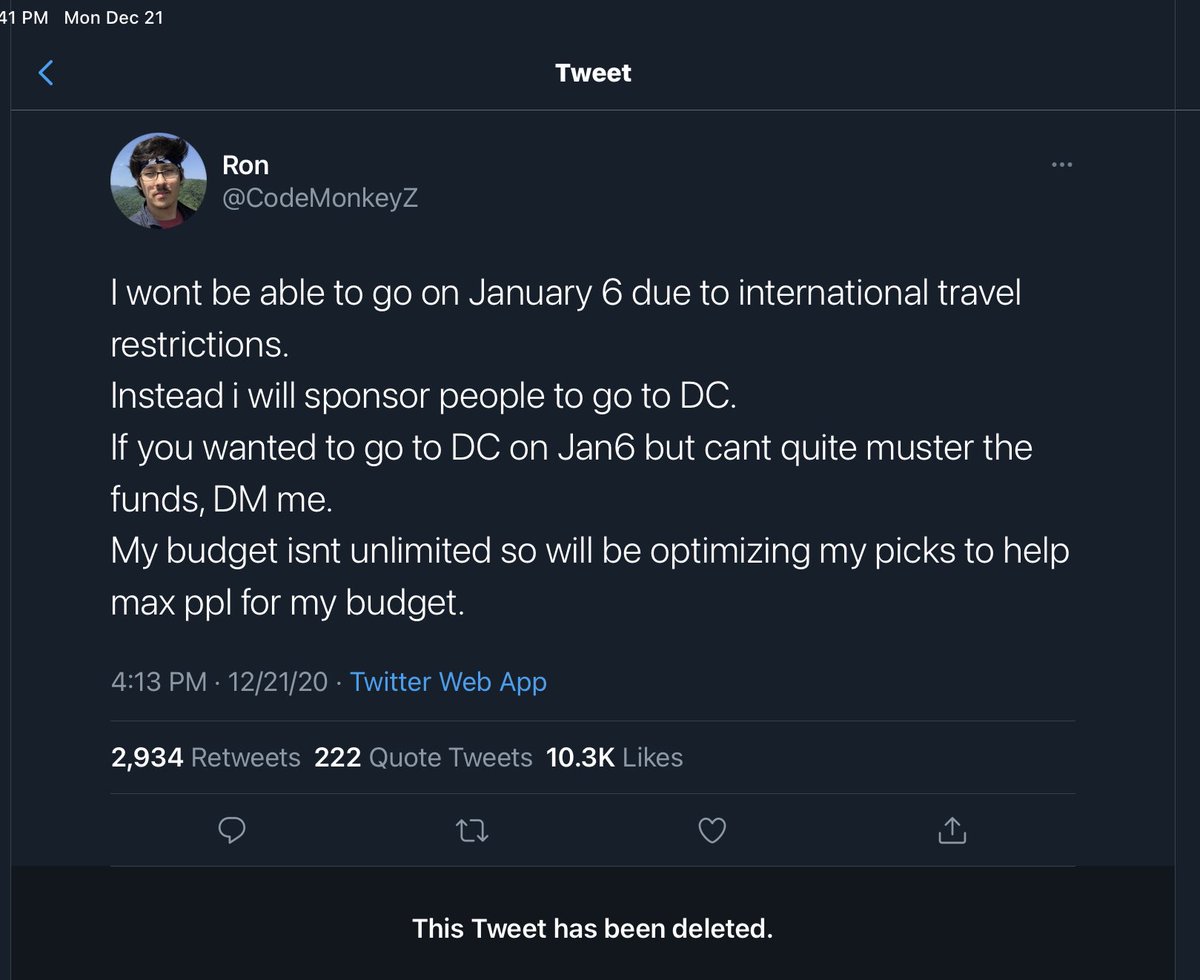Click the display name Ron

[x=245, y=165]
